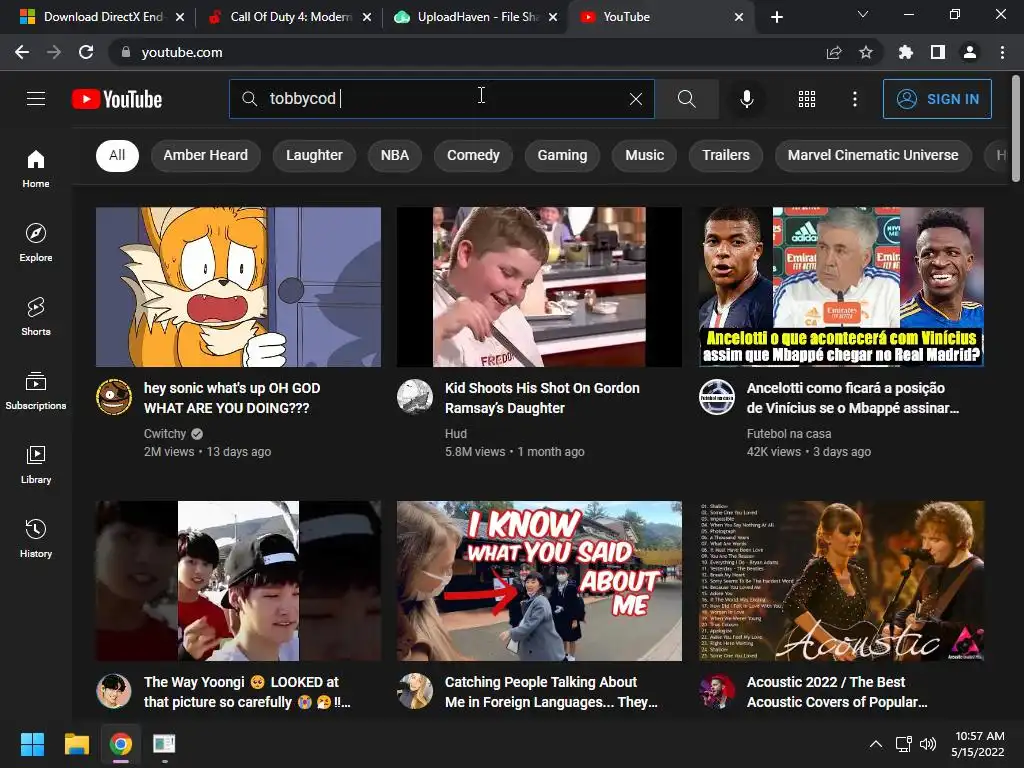
Task: Click the Chrome taskbar icon
Action: click(x=121, y=744)
